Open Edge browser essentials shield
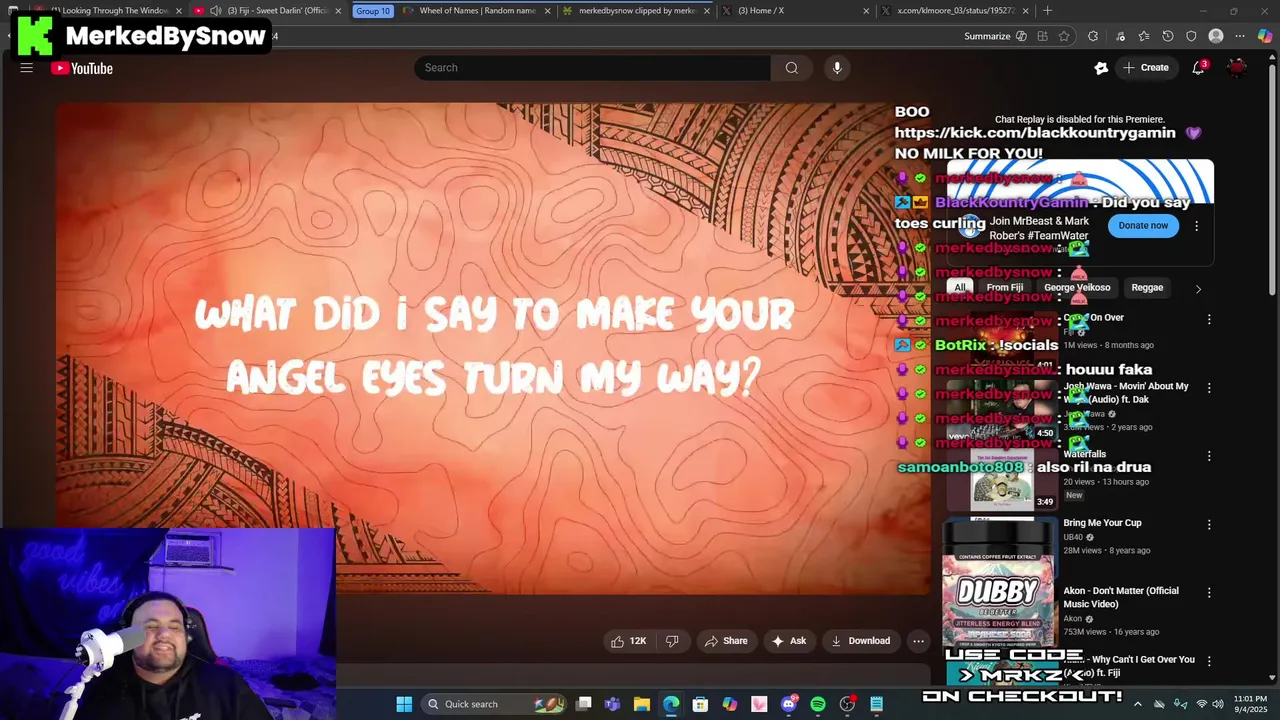Screen dimensions: 1280x720 [1191, 36]
